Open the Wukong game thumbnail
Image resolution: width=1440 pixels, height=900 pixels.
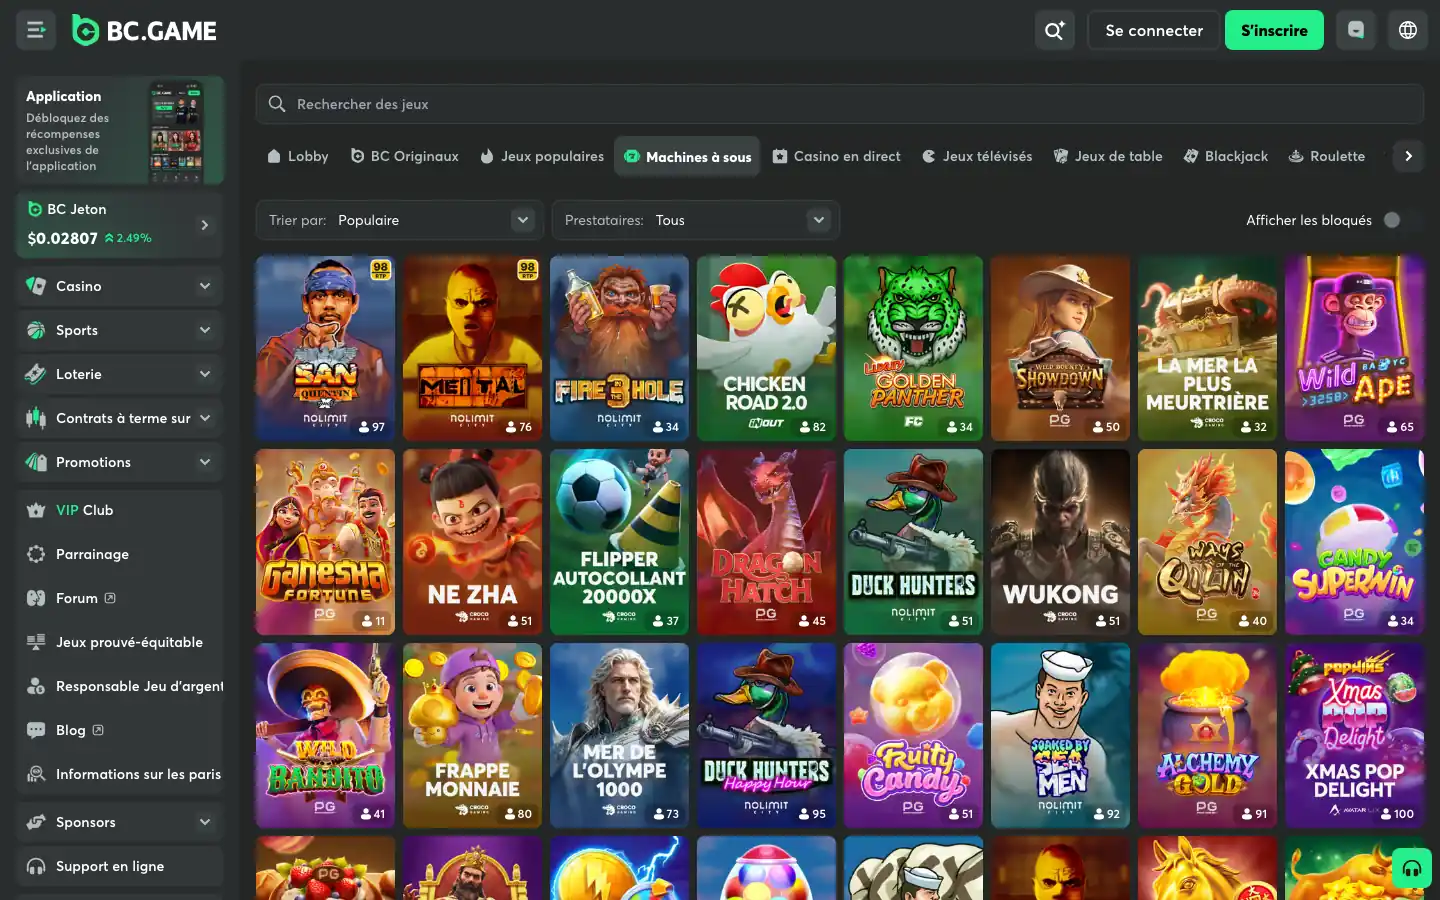1060,542
